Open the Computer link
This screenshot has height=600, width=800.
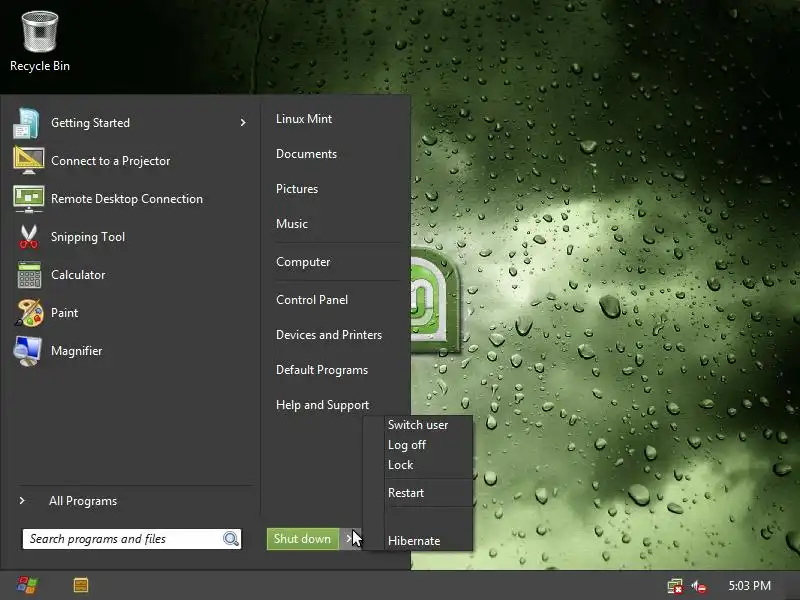pos(303,262)
